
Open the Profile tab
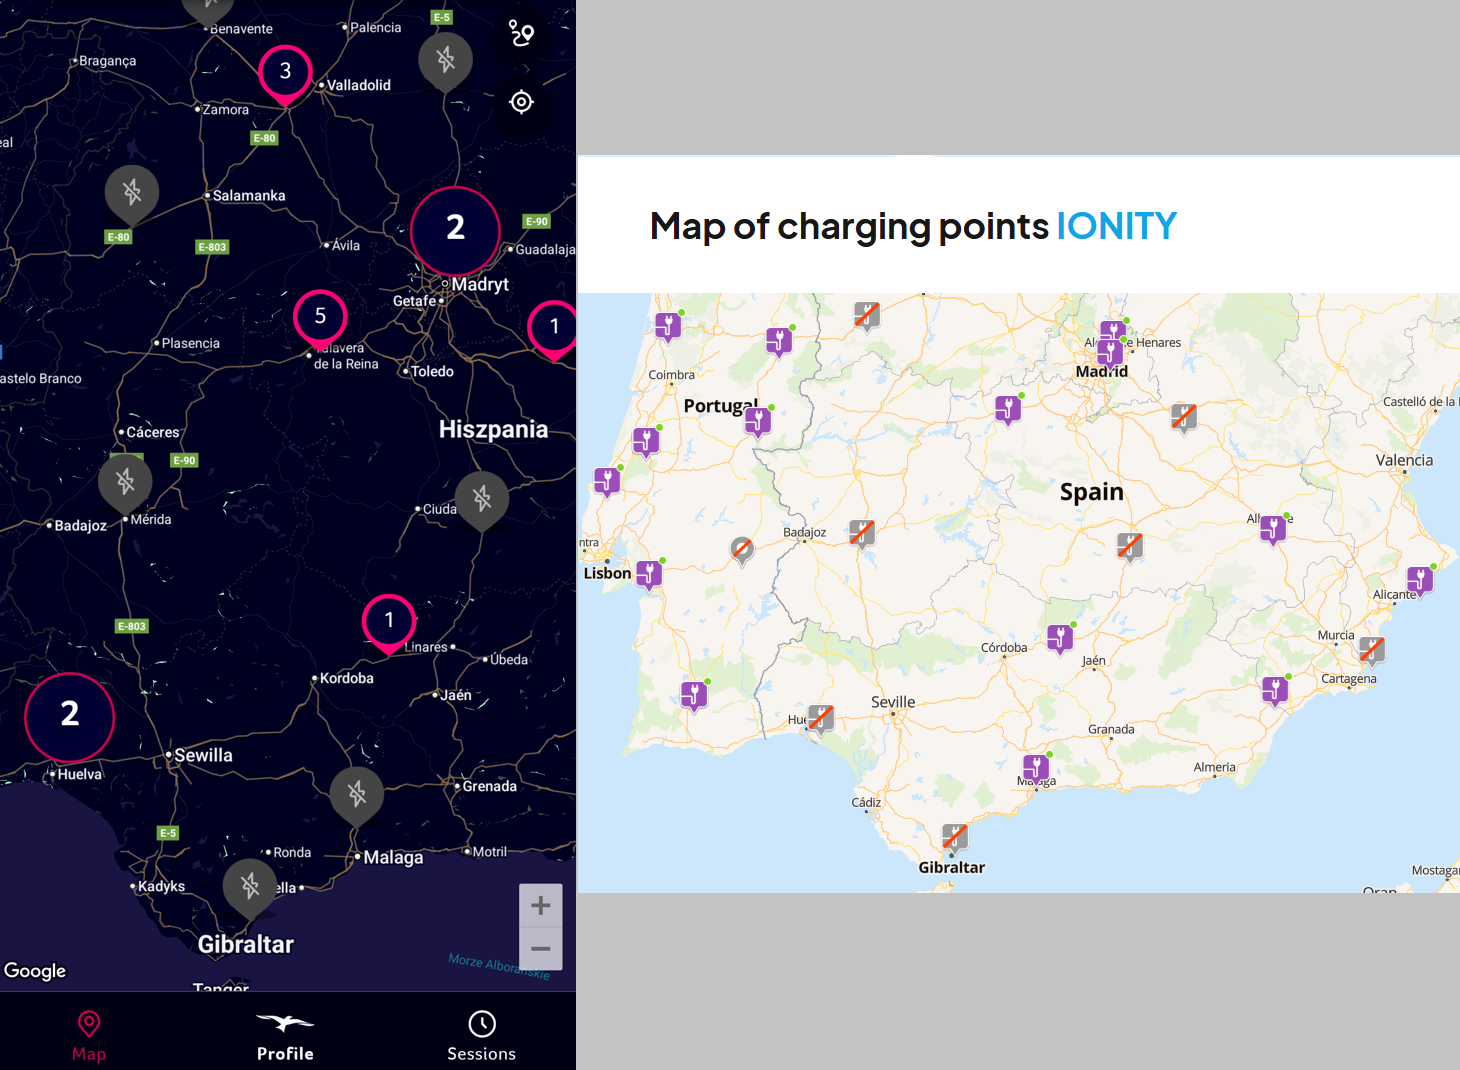point(285,1035)
